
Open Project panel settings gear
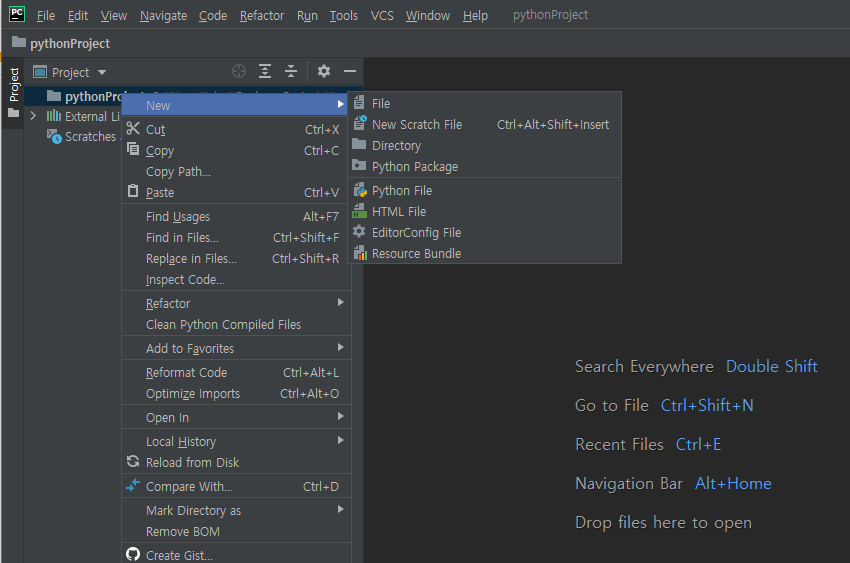[324, 72]
